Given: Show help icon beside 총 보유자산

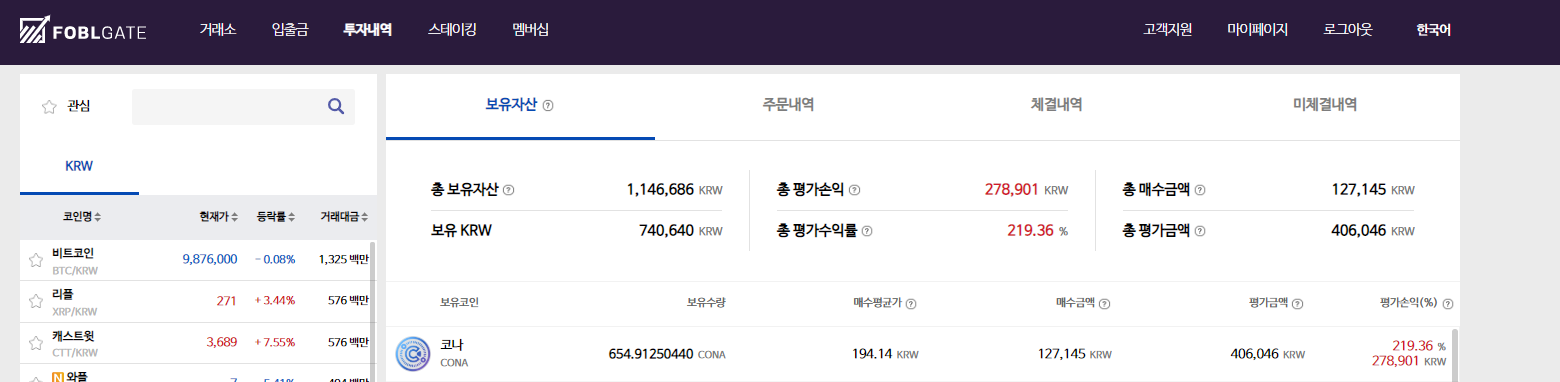Looking at the screenshot, I should tap(508, 189).
